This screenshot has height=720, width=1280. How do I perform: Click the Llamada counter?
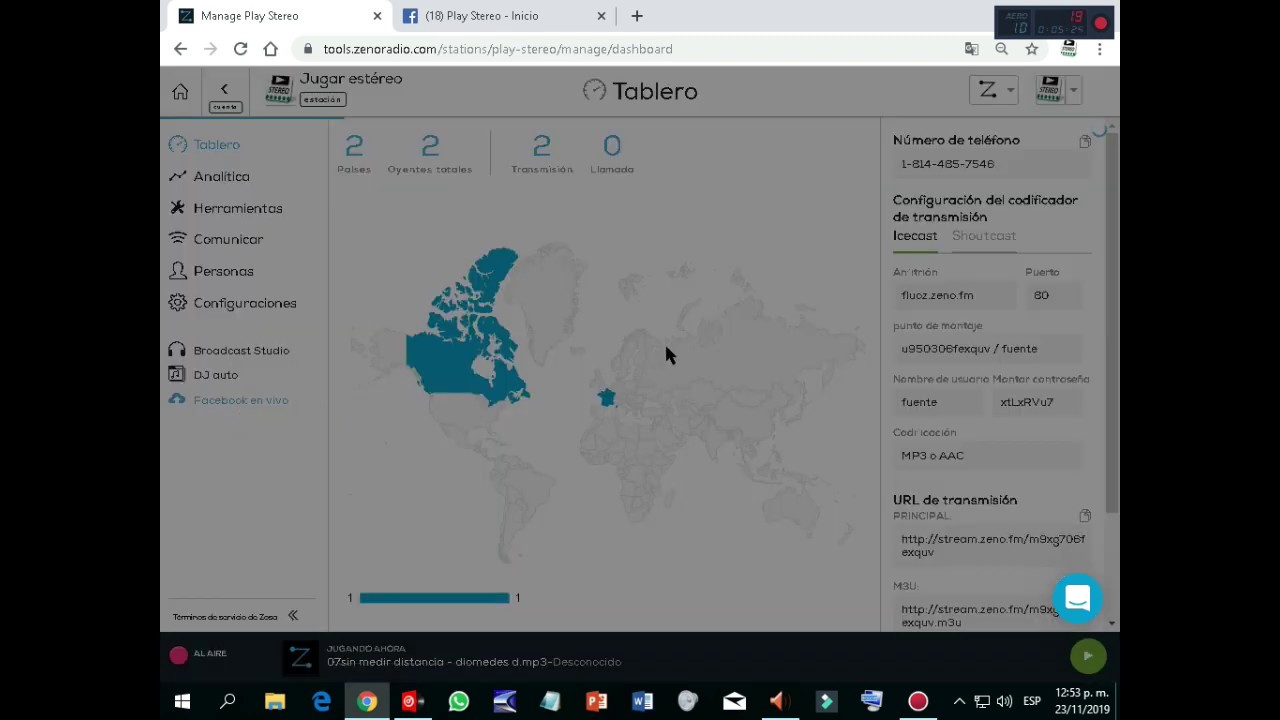(612, 154)
